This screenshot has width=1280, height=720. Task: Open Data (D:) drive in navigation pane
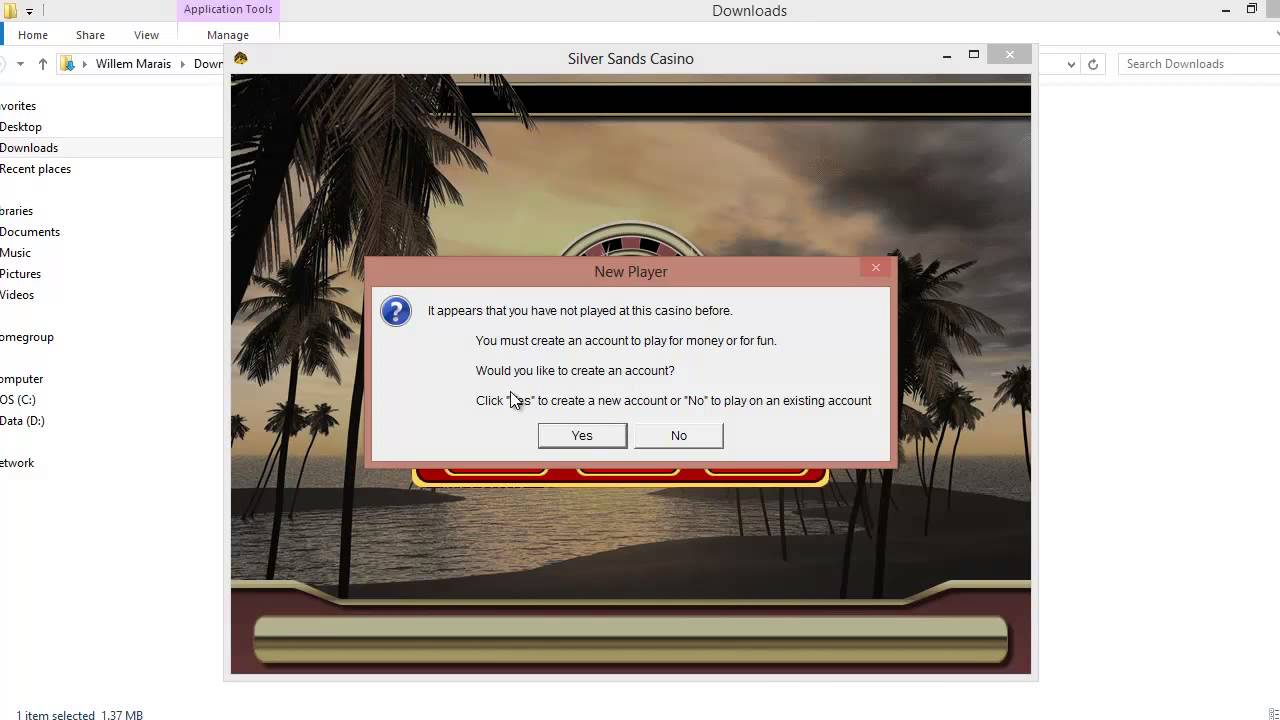click(x=22, y=421)
